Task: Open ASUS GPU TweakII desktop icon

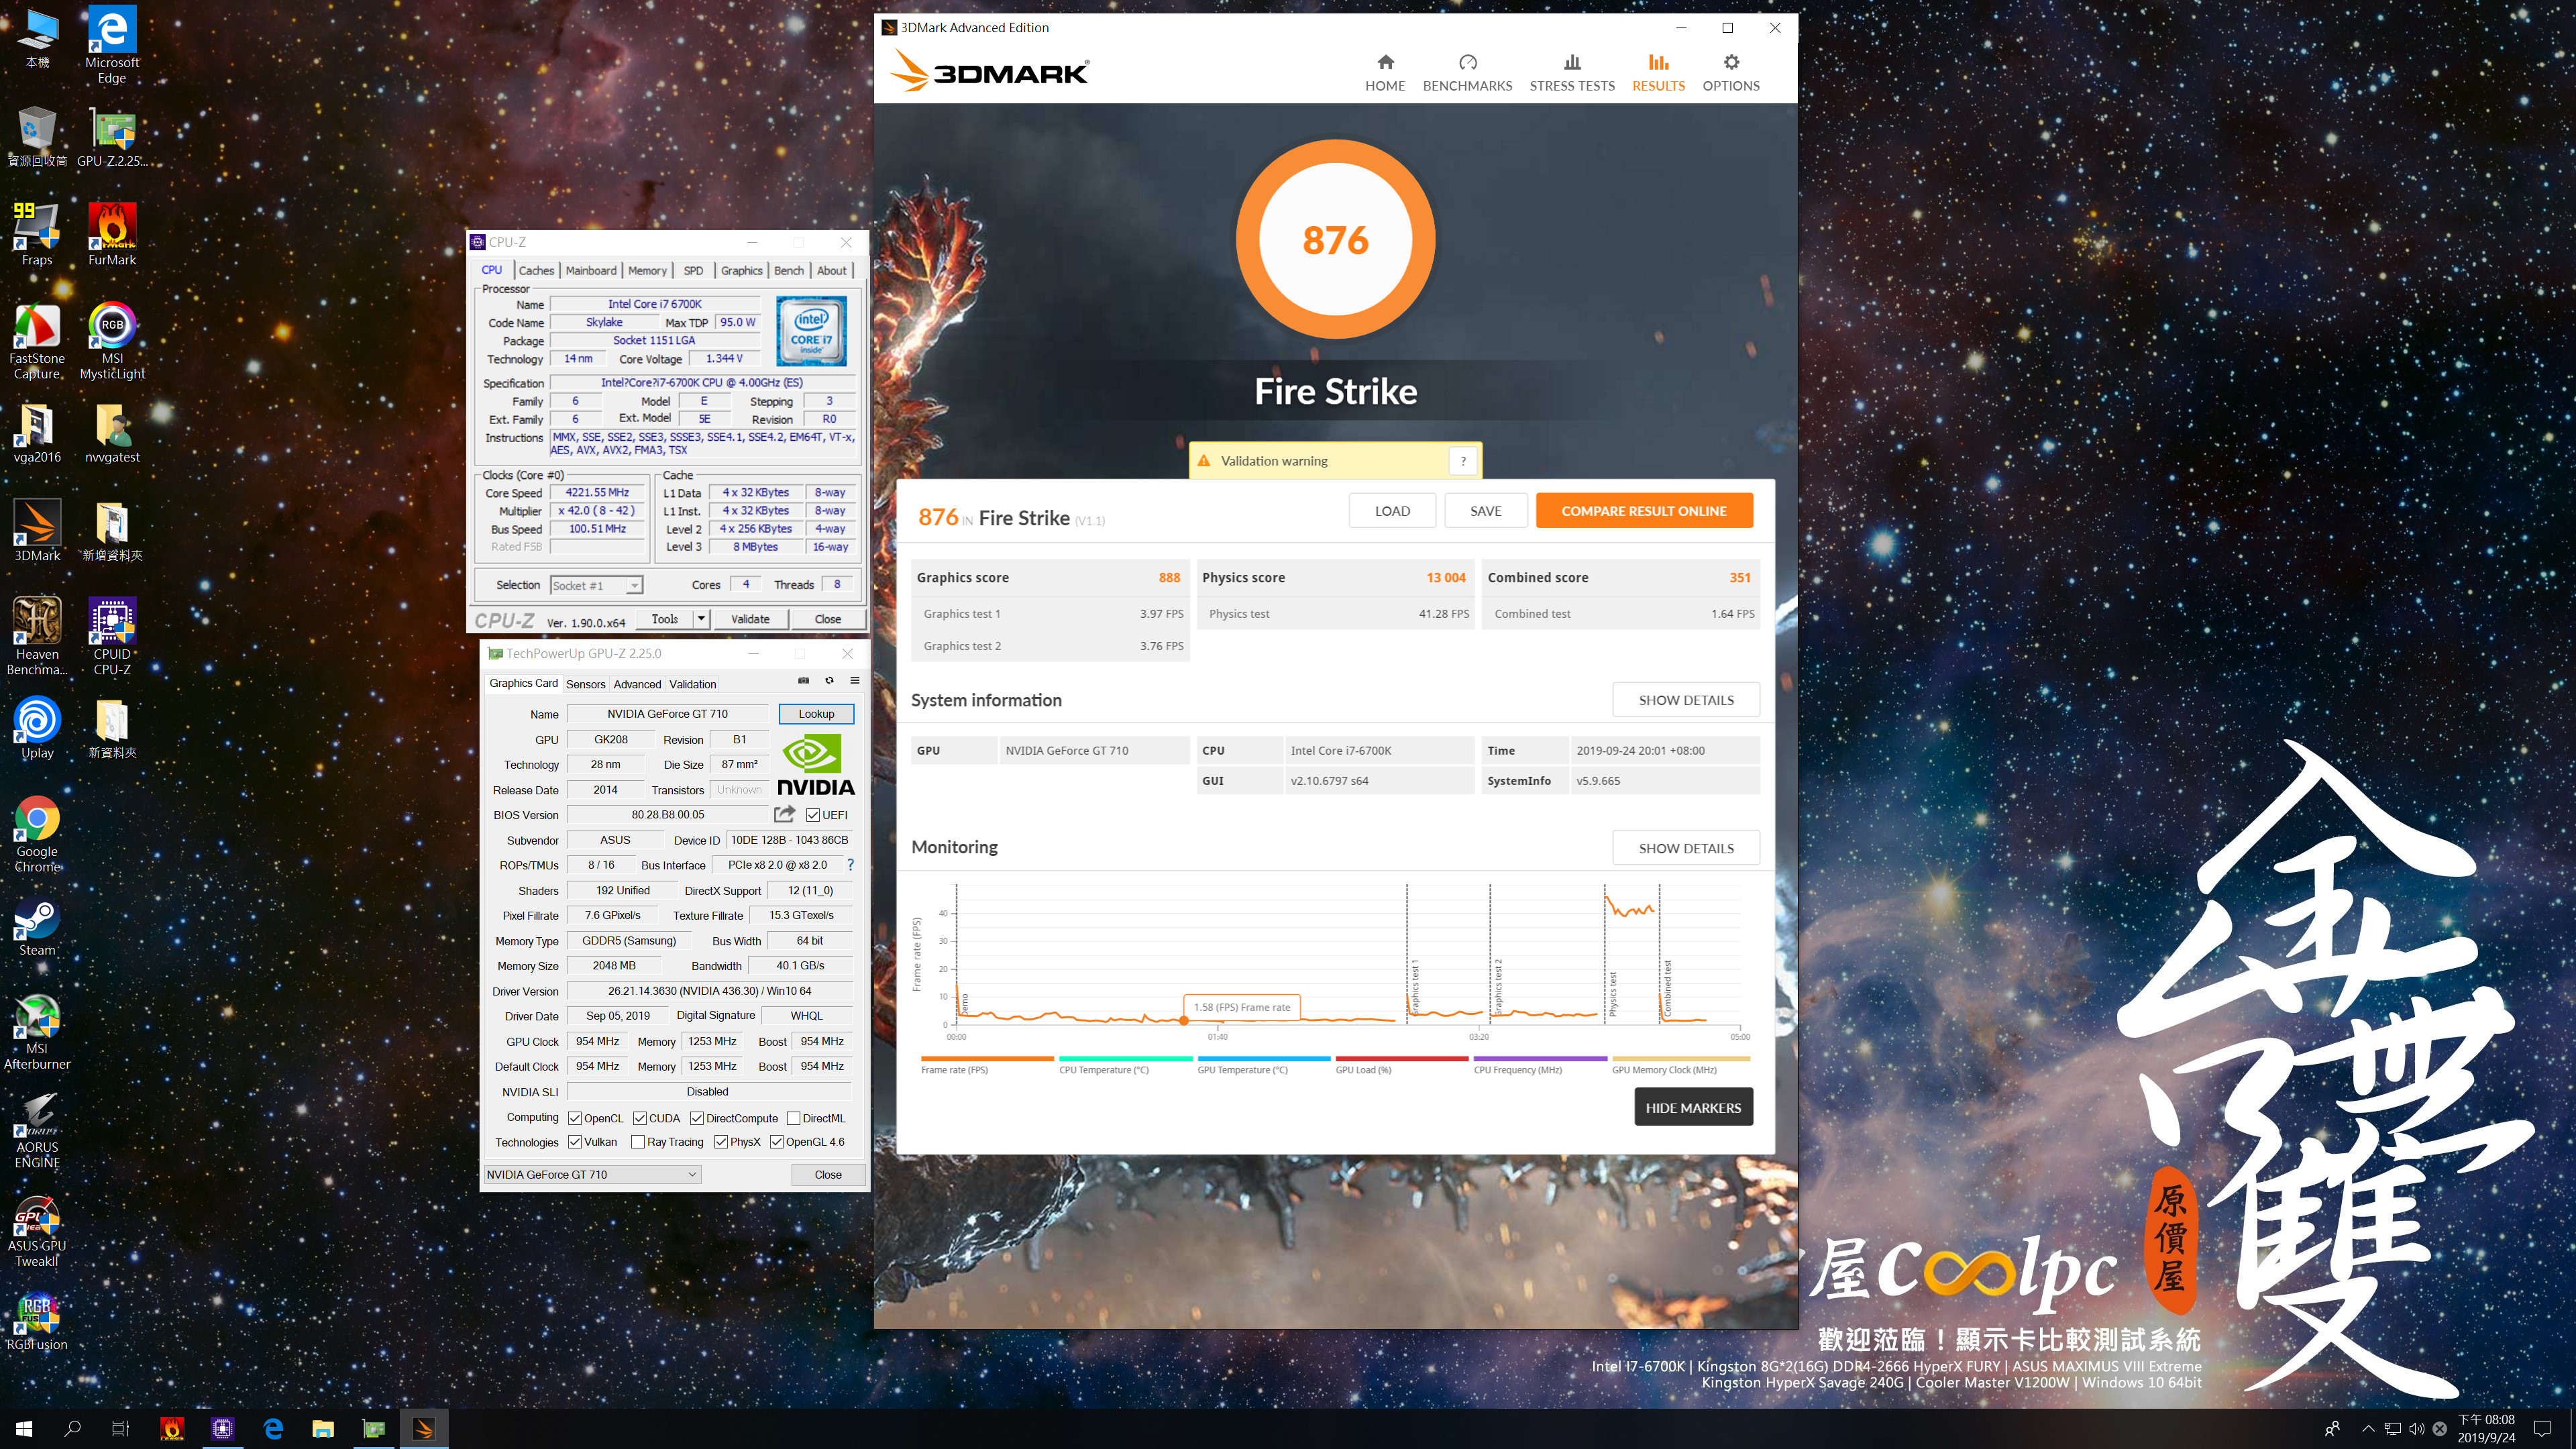Action: pyautogui.click(x=37, y=1230)
